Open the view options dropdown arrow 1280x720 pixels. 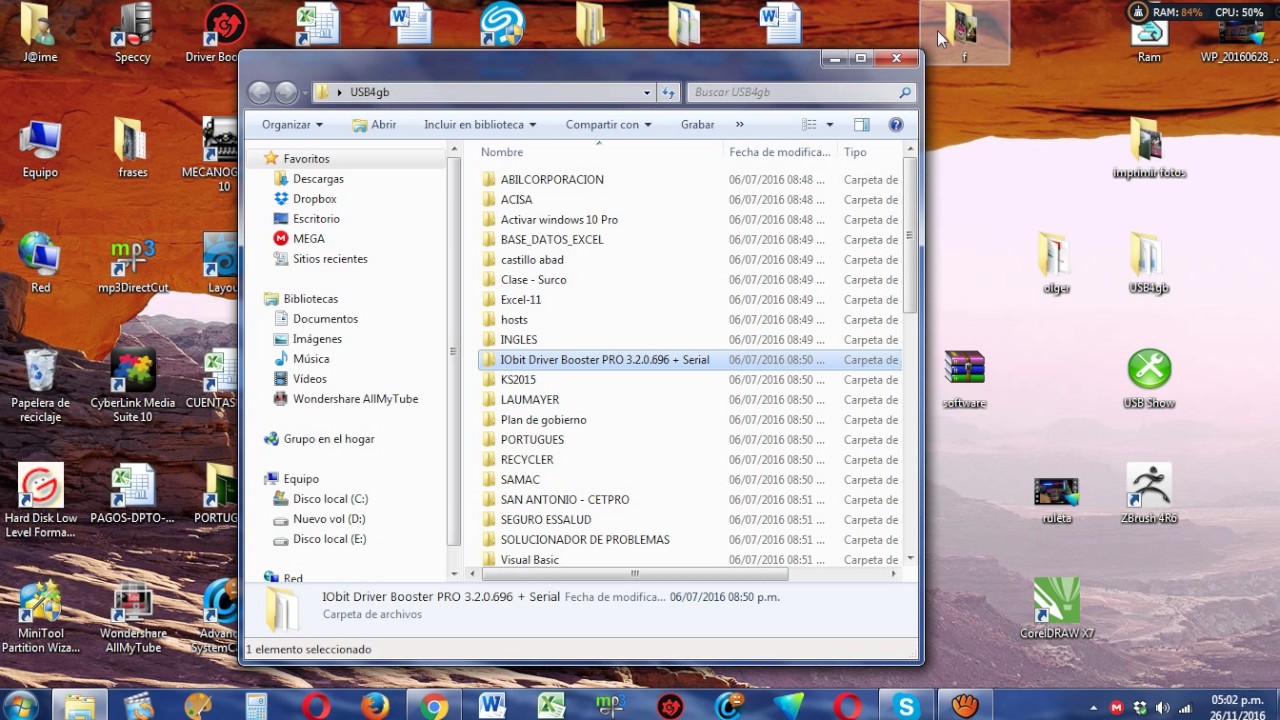830,125
